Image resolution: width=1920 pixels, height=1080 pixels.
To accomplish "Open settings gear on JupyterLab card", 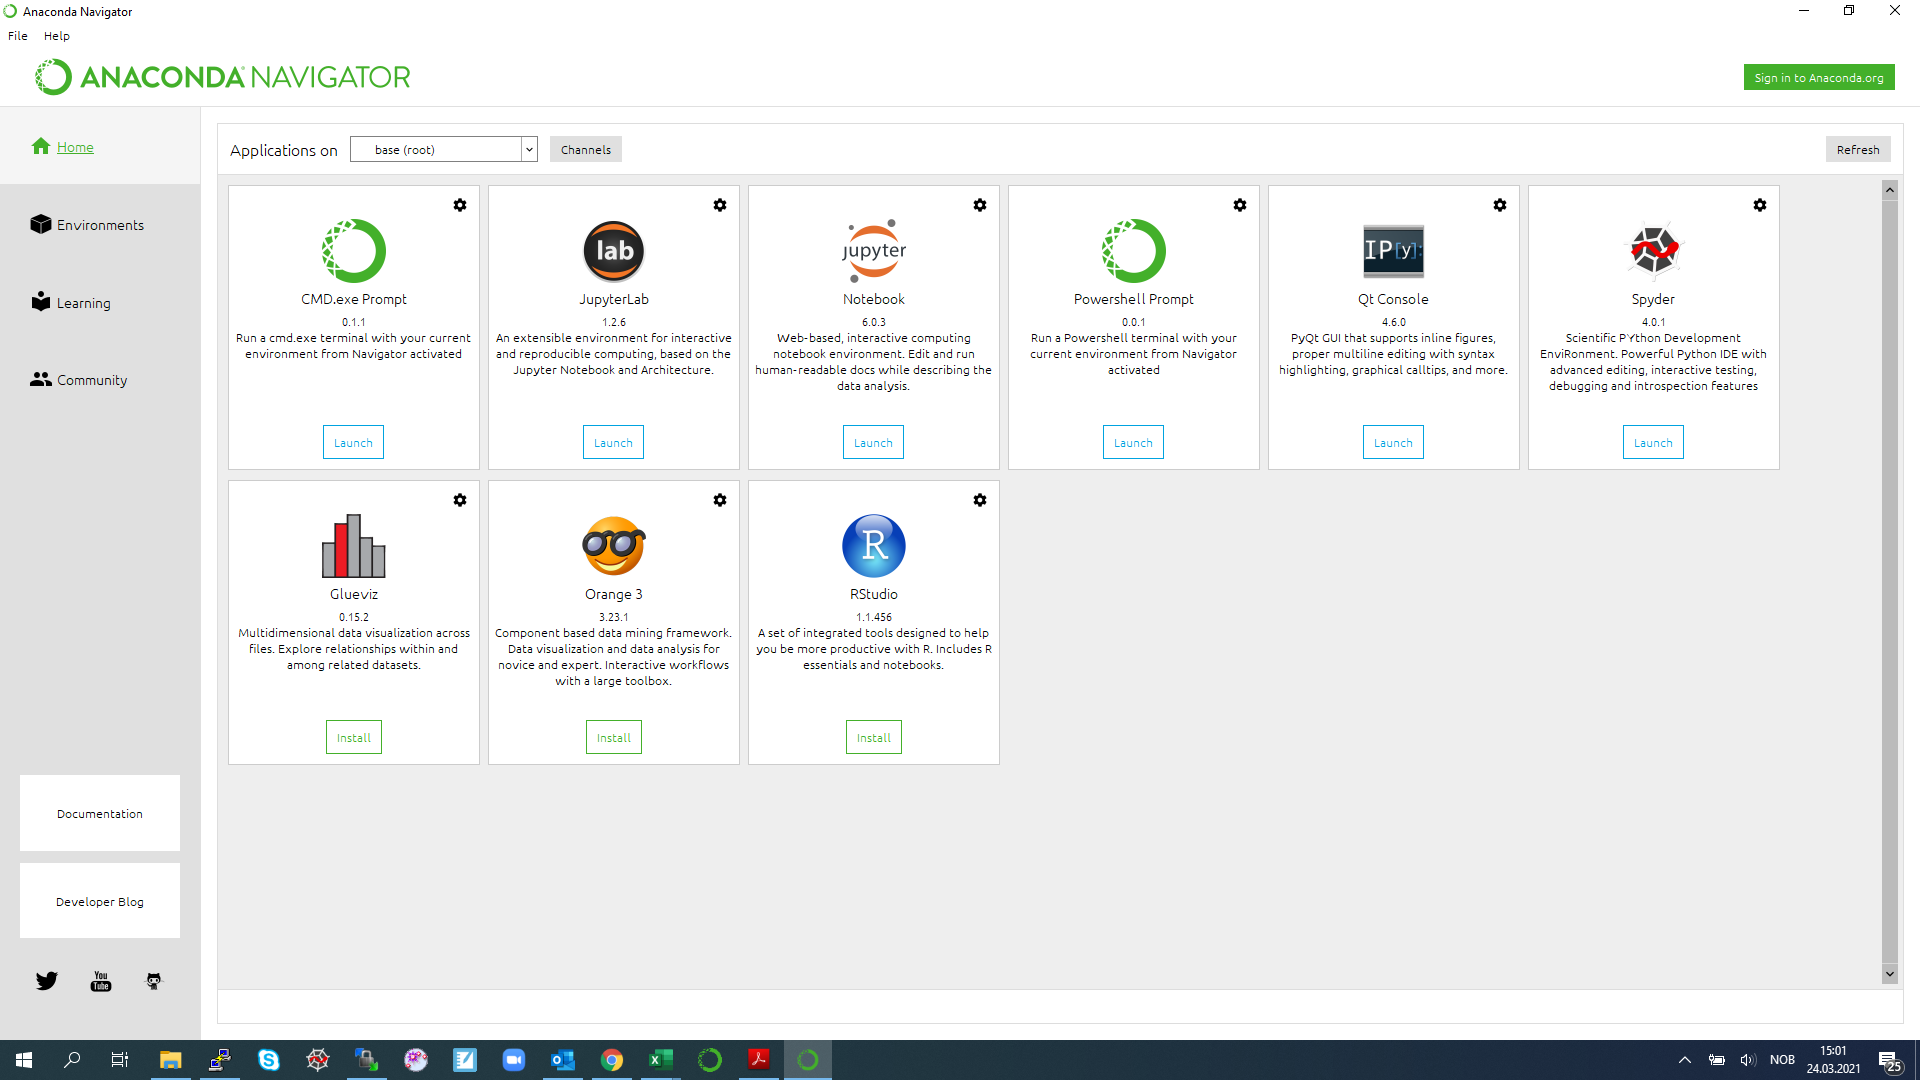I will [x=720, y=205].
